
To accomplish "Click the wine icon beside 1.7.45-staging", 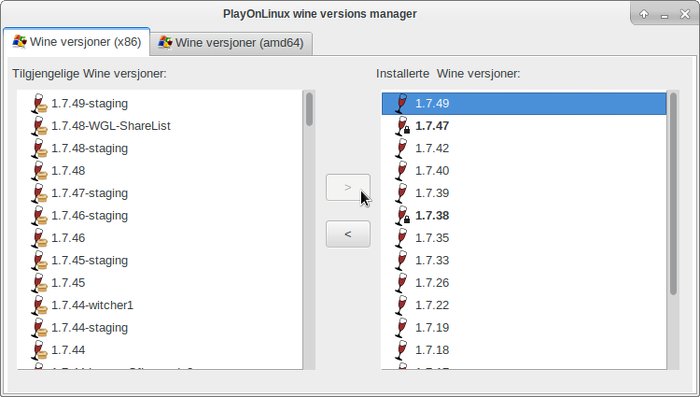I will [x=39, y=260].
